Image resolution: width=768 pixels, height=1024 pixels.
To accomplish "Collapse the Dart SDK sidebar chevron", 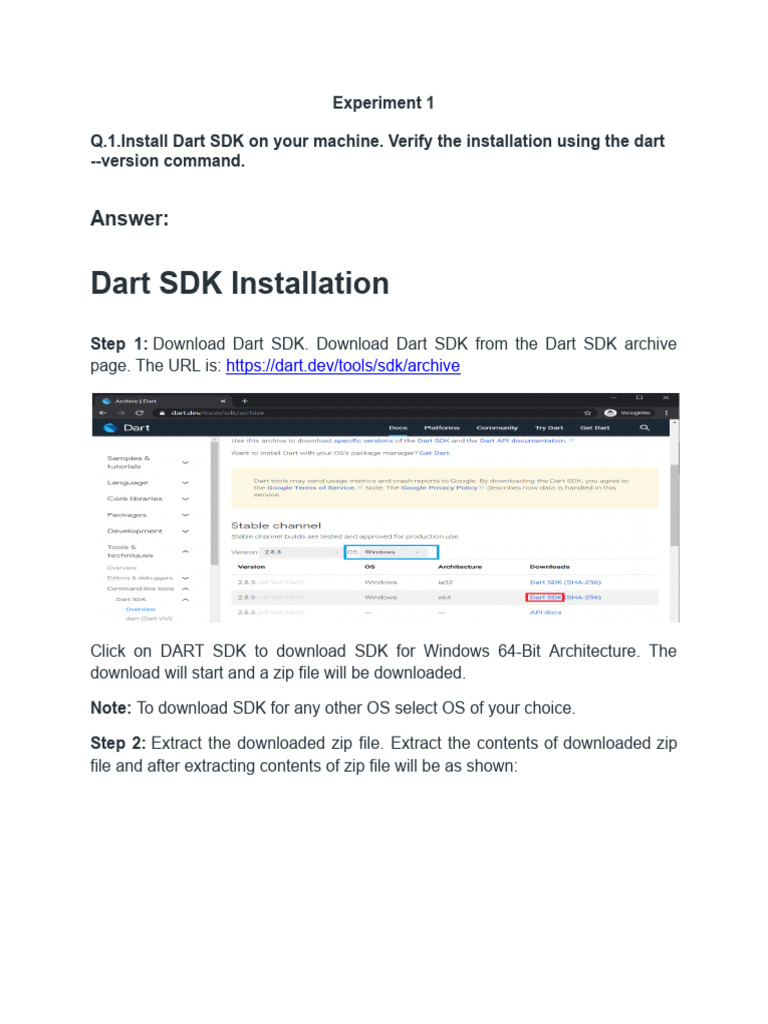I will [x=185, y=599].
